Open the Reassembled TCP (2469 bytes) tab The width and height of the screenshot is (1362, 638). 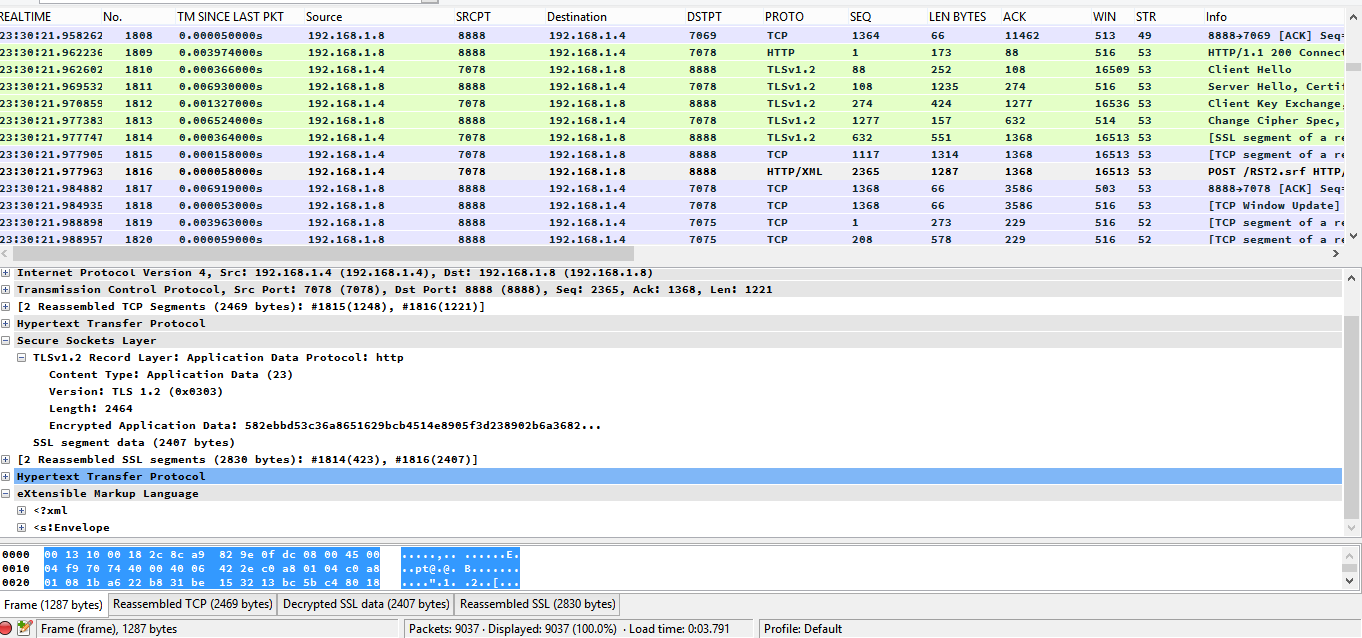click(193, 604)
